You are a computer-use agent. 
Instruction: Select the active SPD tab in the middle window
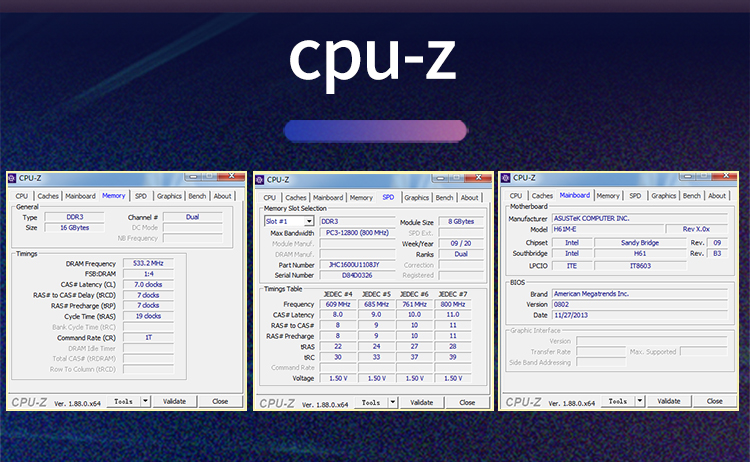[388, 197]
